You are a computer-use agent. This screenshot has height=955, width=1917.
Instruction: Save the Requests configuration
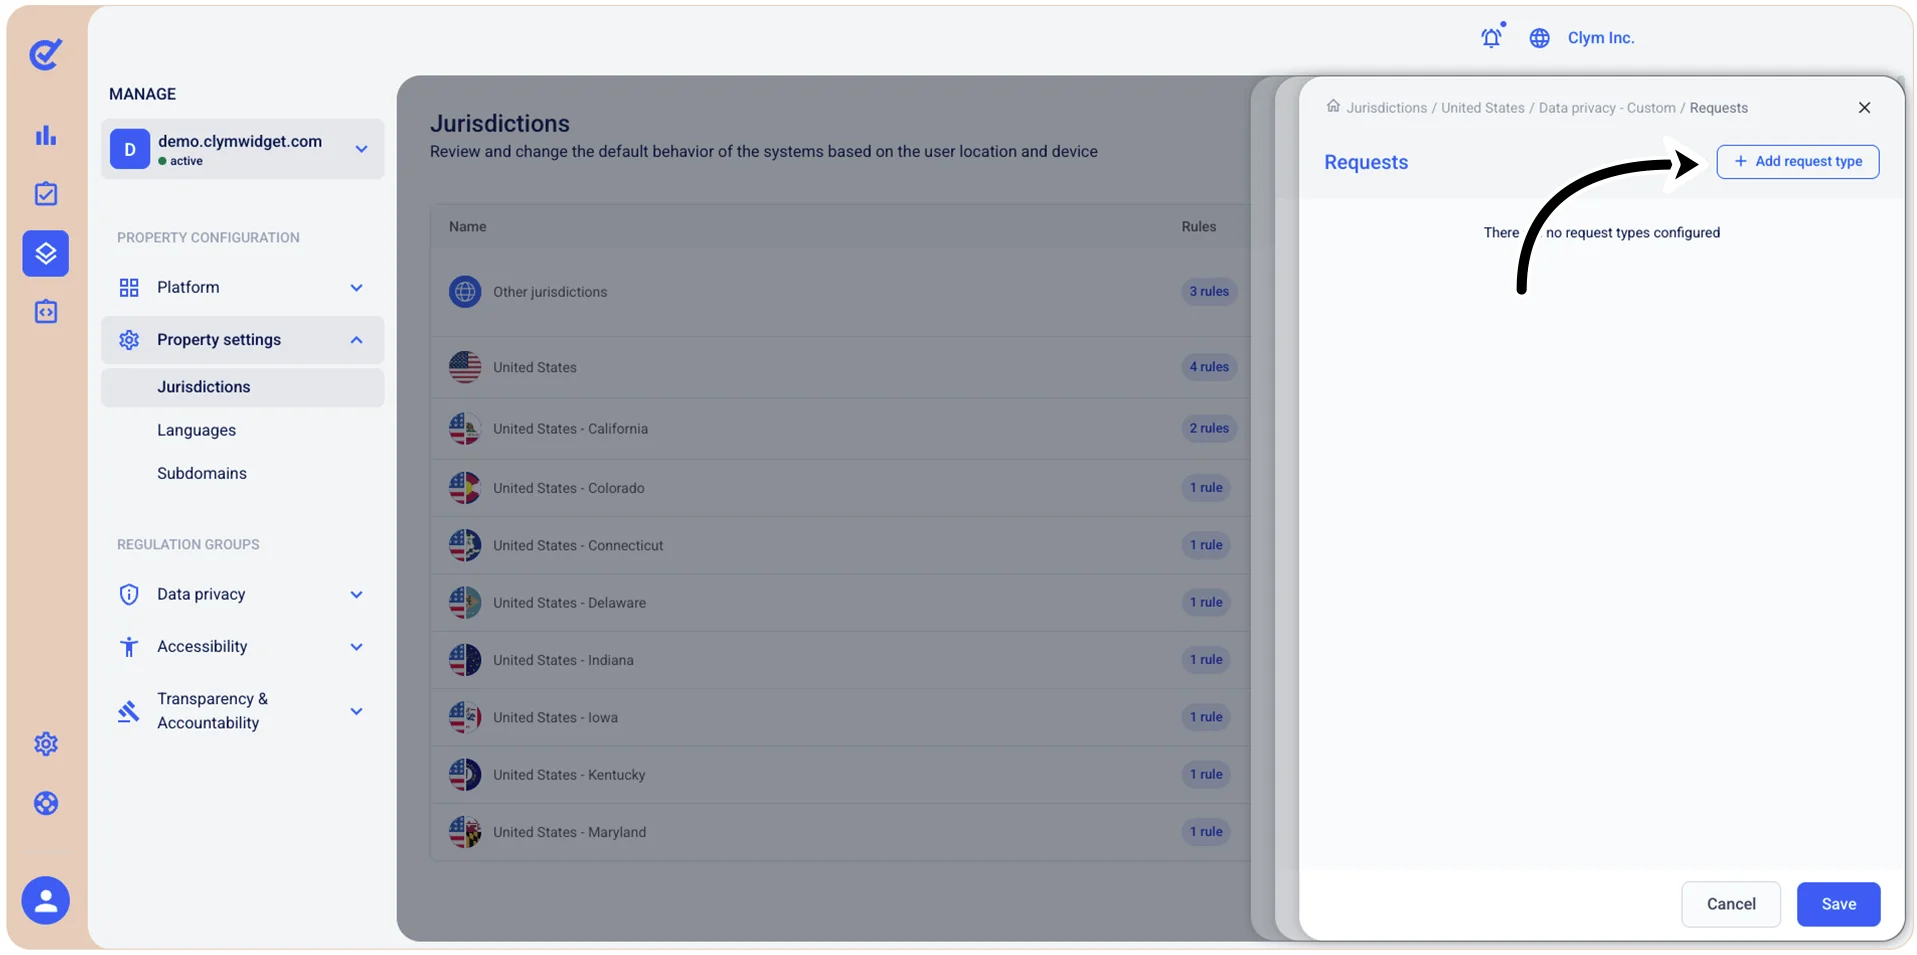tap(1838, 904)
